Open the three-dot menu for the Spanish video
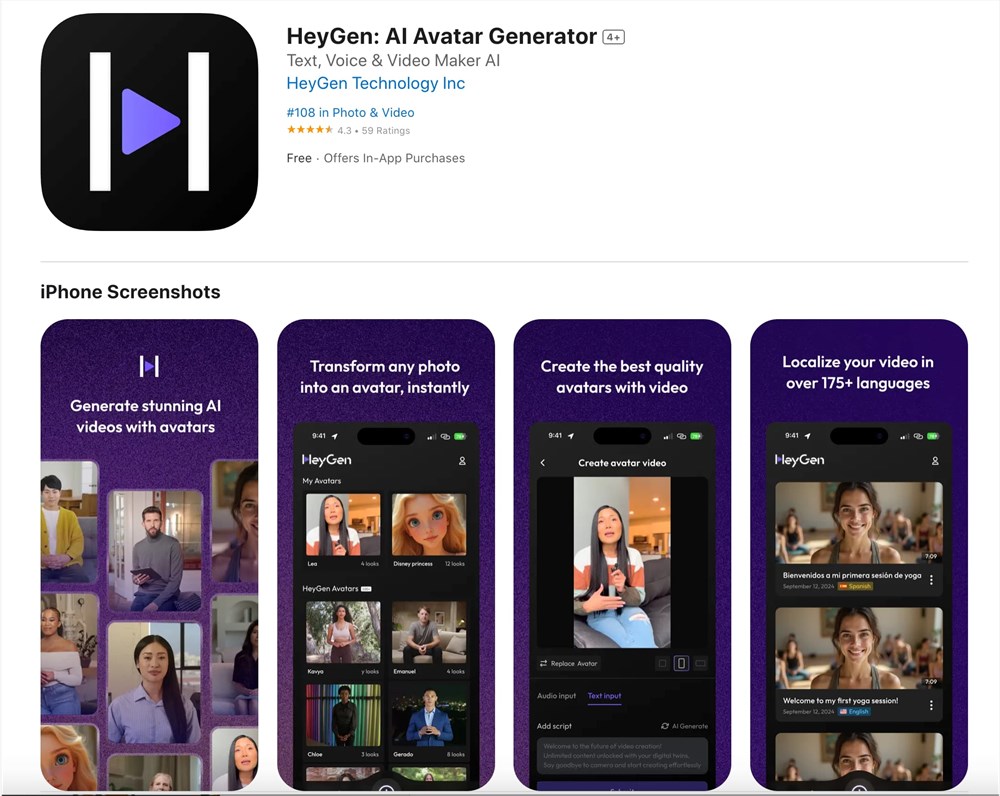Screen dimensions: 1000x796 [931, 580]
